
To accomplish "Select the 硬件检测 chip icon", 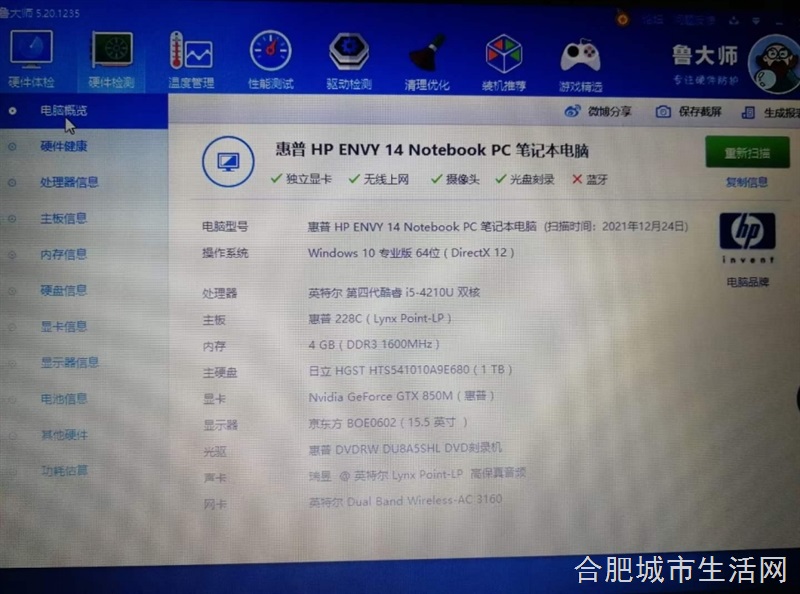I will pyautogui.click(x=111, y=50).
